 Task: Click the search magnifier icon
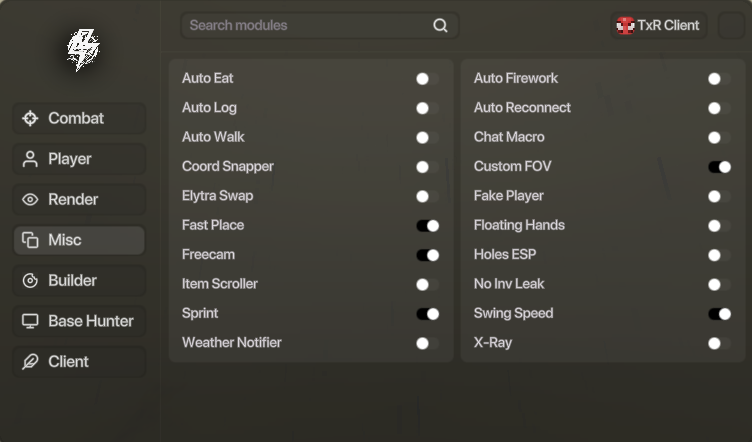(x=440, y=25)
